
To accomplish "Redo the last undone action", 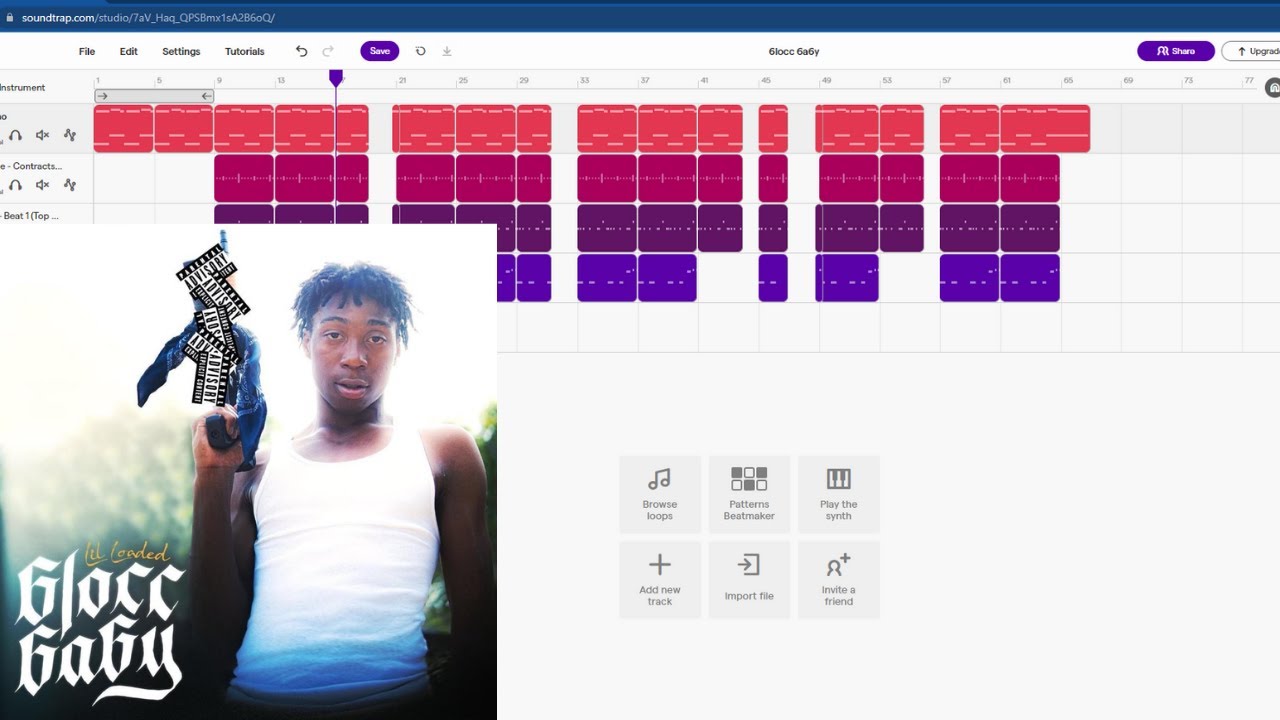I will pos(328,51).
